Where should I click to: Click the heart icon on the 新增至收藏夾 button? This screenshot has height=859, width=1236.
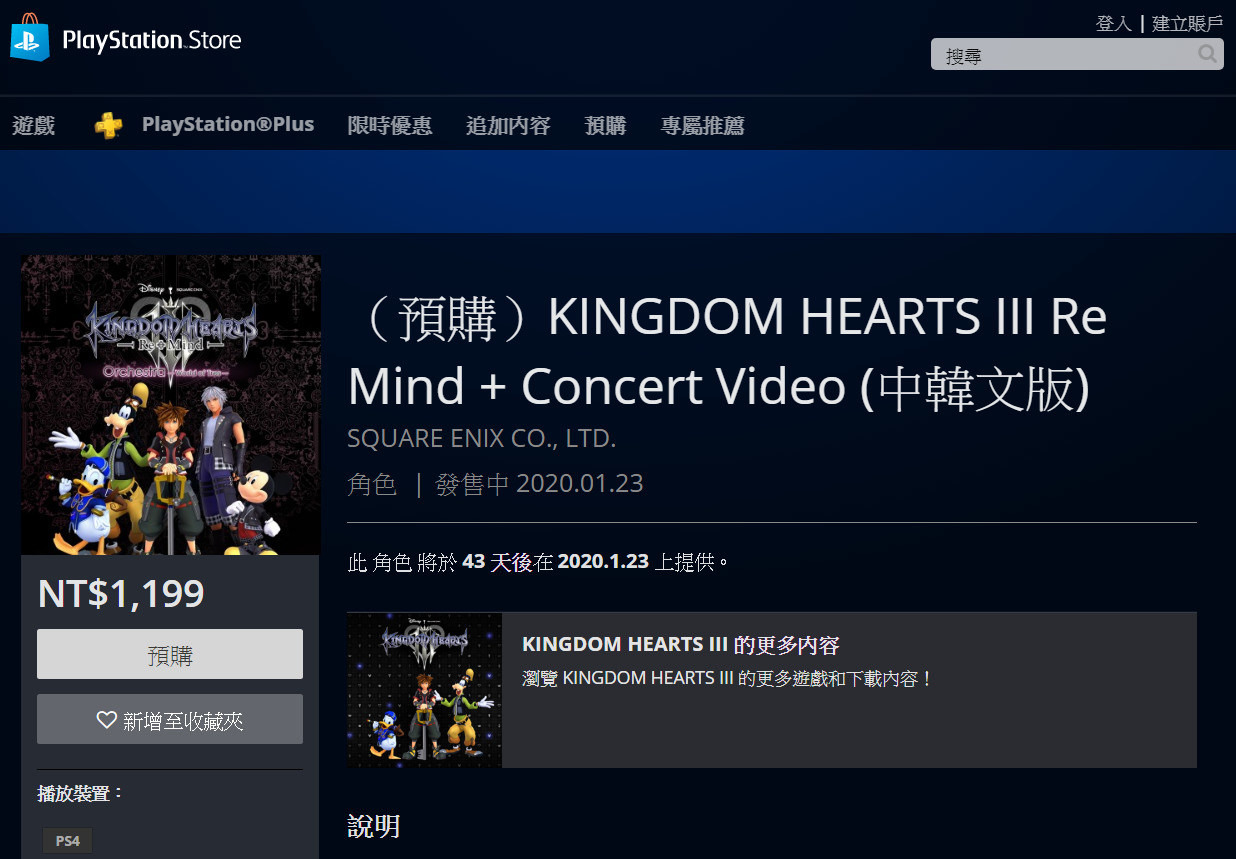pos(107,720)
